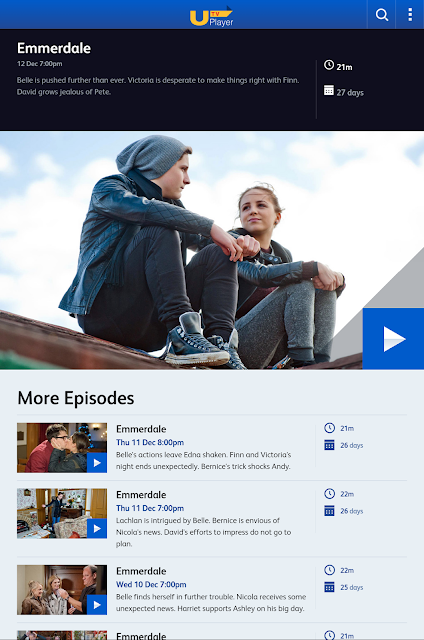Play the featured Emmerdale episode

pyautogui.click(x=393, y=339)
